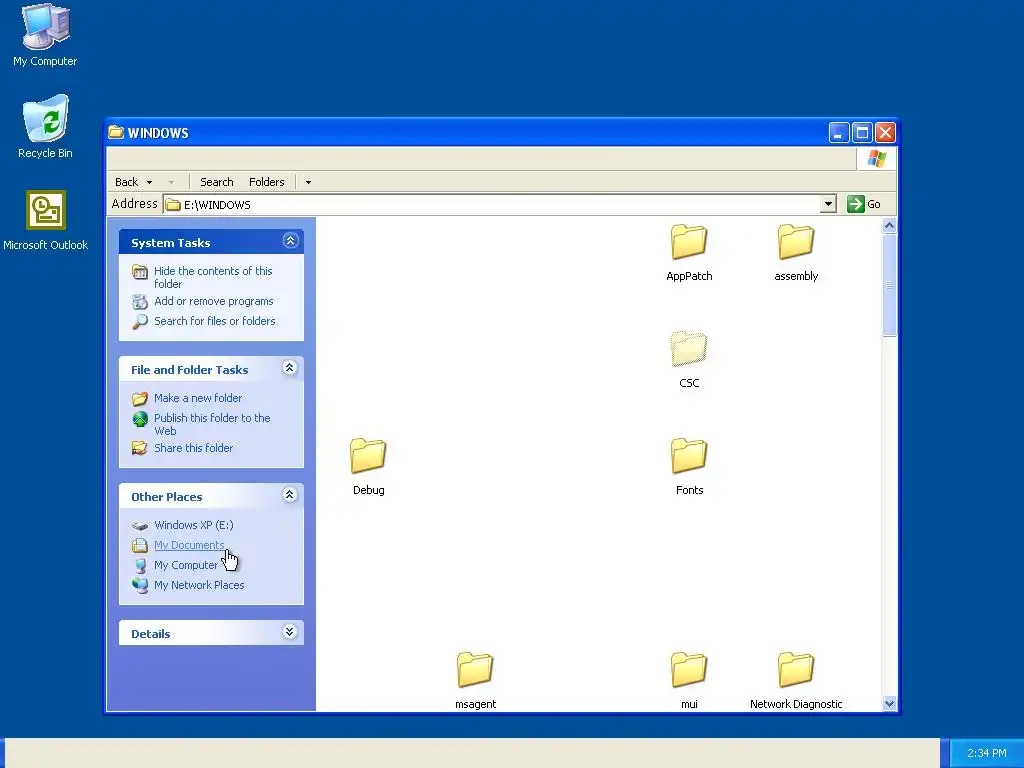Select the CSC folder icon
The width and height of the screenshot is (1024, 768).
689,349
